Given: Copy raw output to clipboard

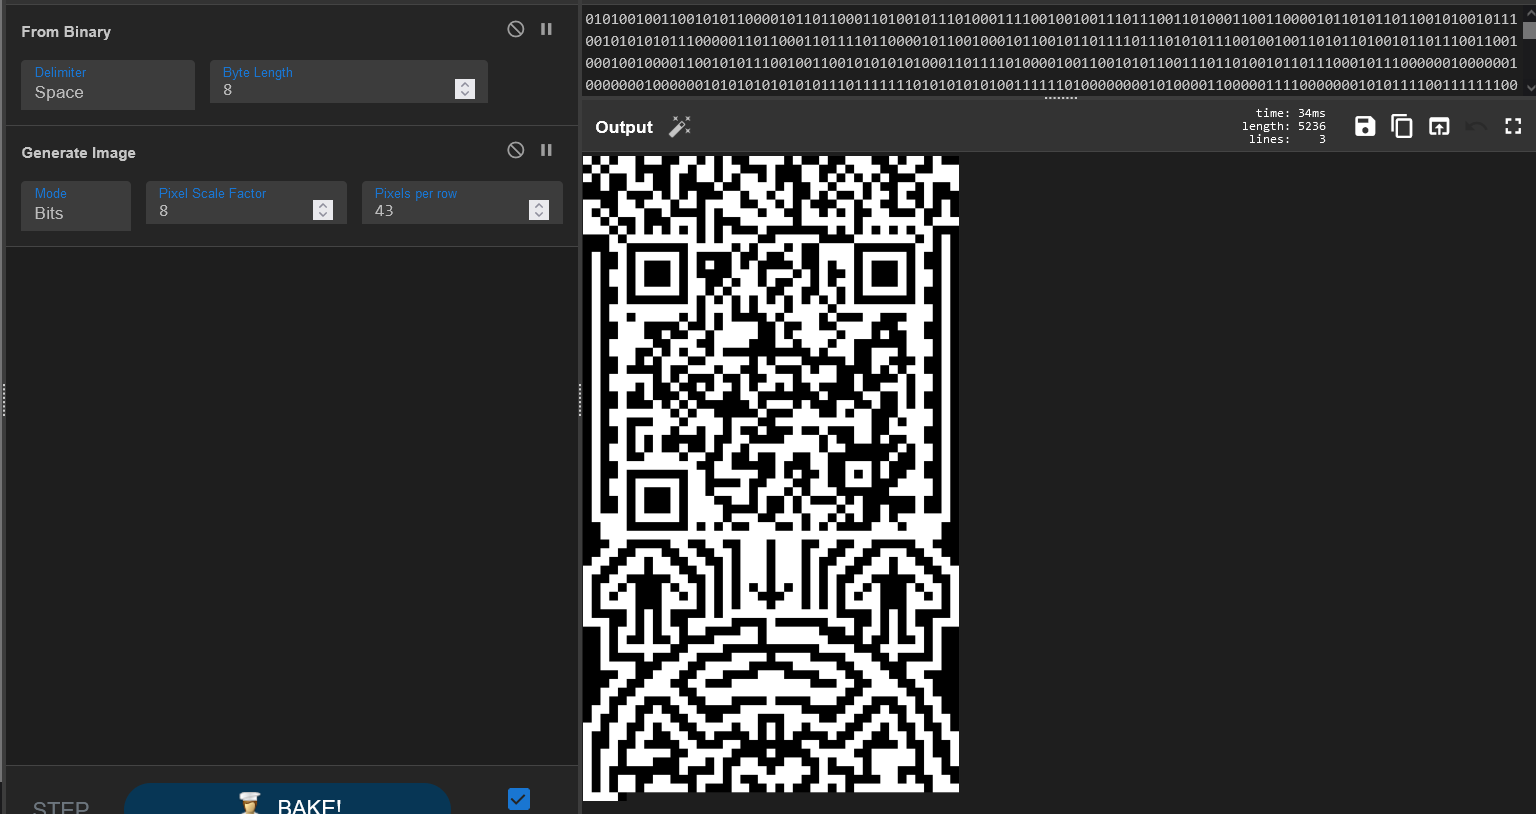Looking at the screenshot, I should click(1402, 126).
